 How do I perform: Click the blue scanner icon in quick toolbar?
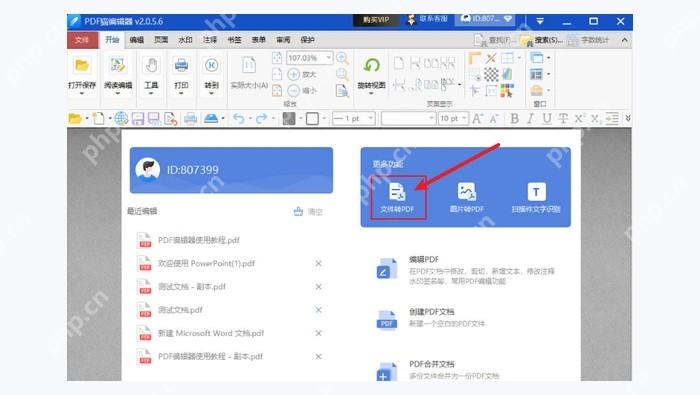click(211, 118)
